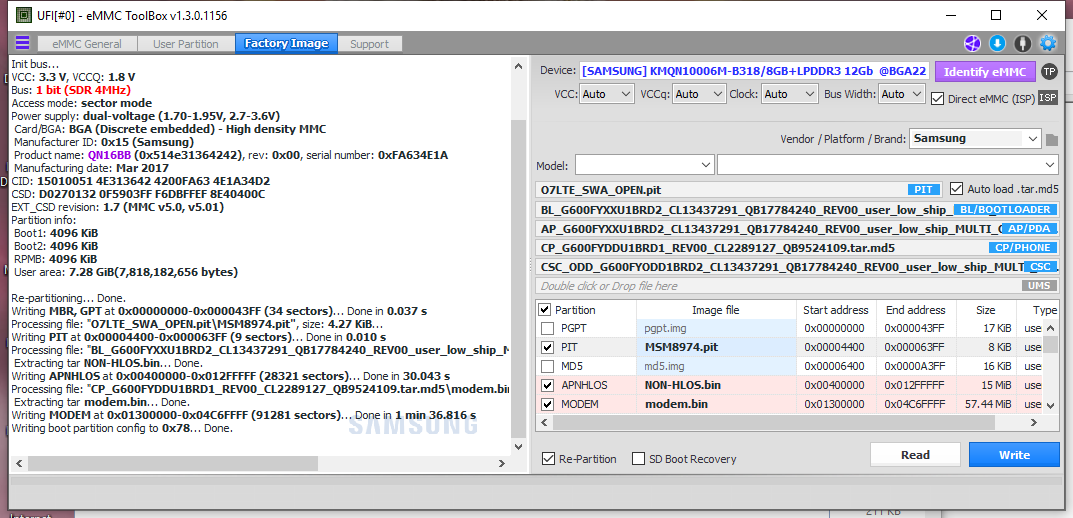The width and height of the screenshot is (1073, 518).
Task: Click the AP/PDA tag
Action: pyautogui.click(x=1029, y=229)
